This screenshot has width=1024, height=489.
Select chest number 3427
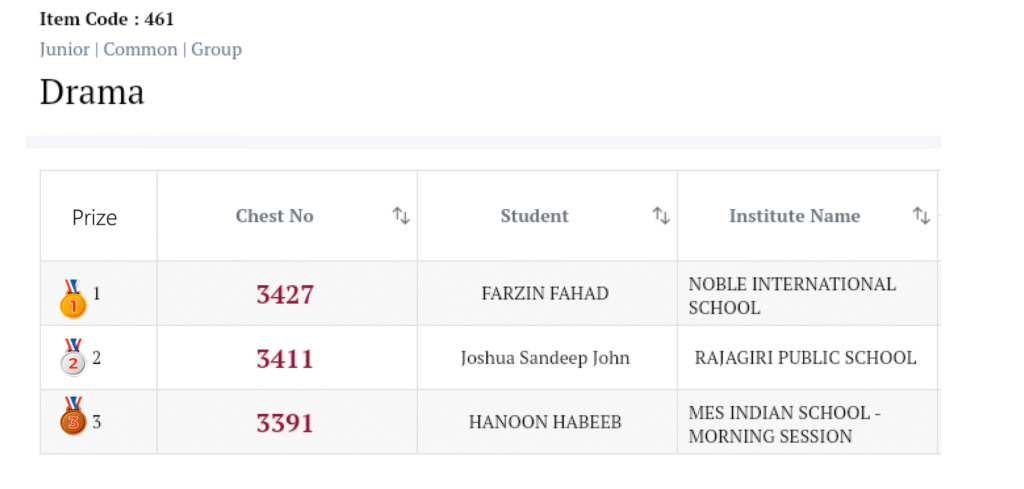(x=285, y=294)
